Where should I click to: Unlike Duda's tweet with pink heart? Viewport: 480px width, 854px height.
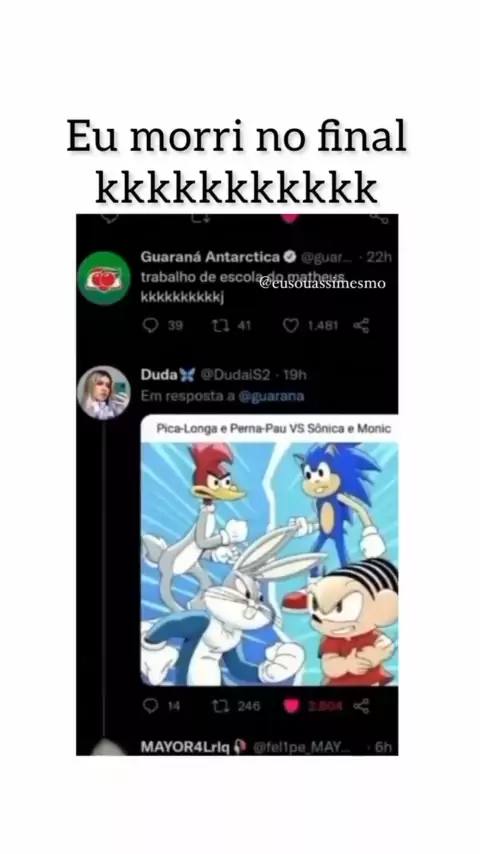click(291, 706)
